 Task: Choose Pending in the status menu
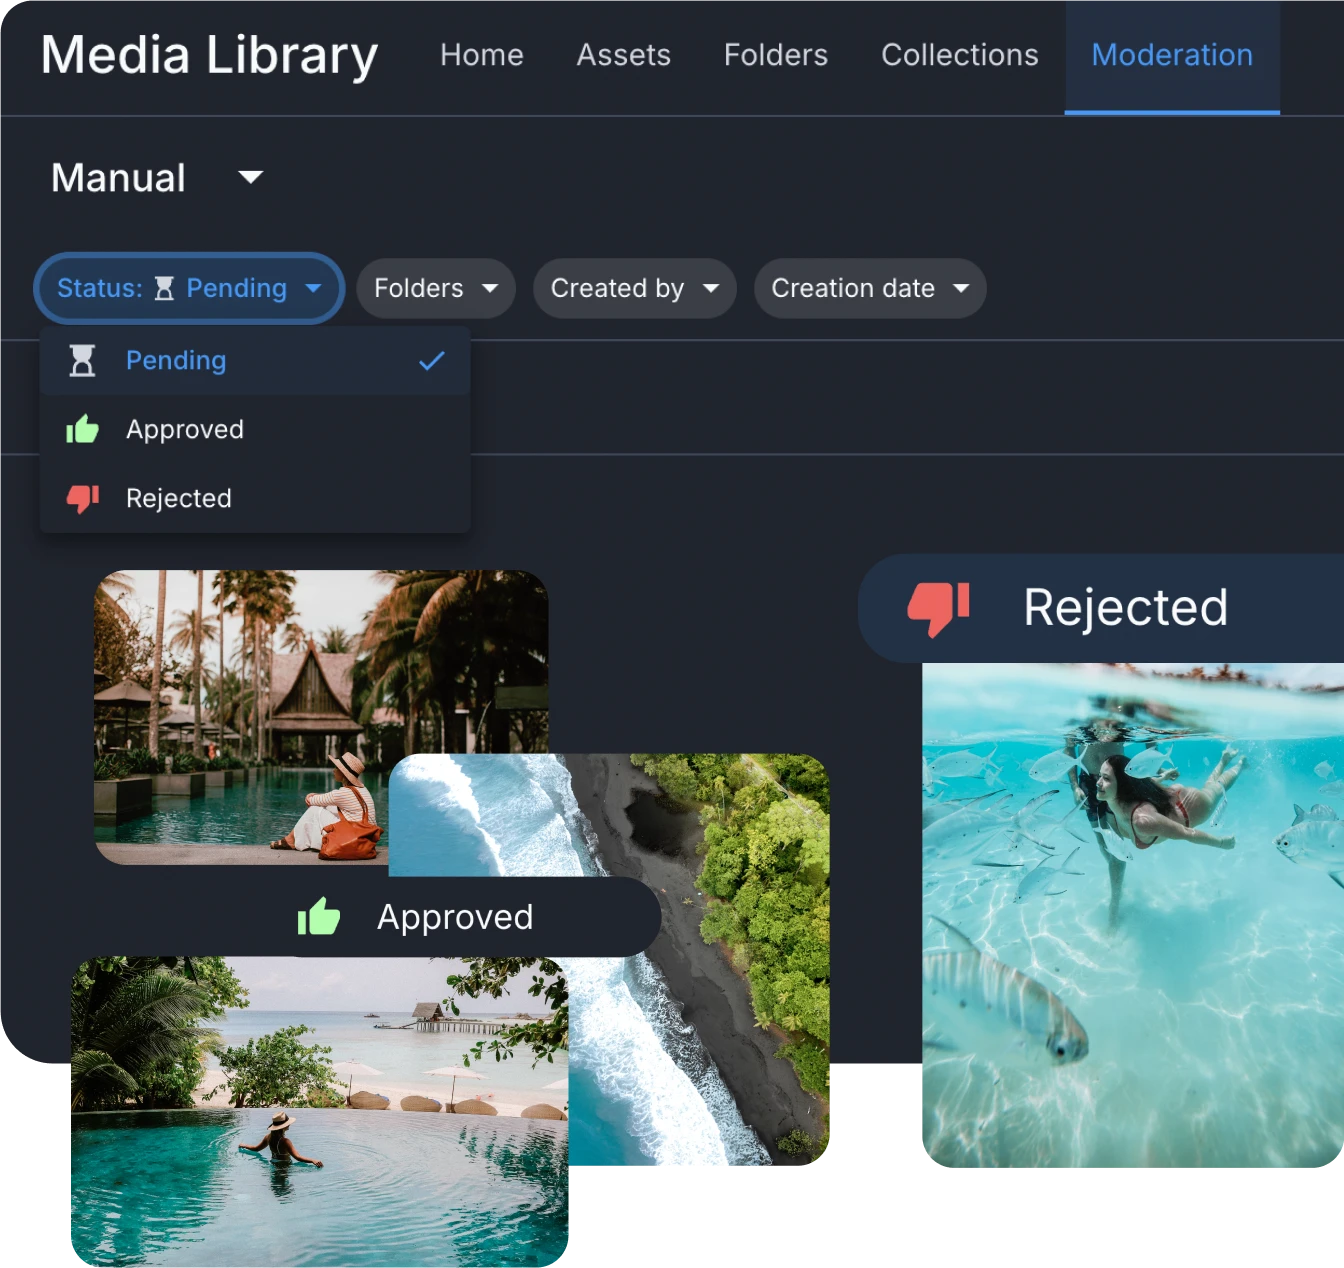[255, 361]
